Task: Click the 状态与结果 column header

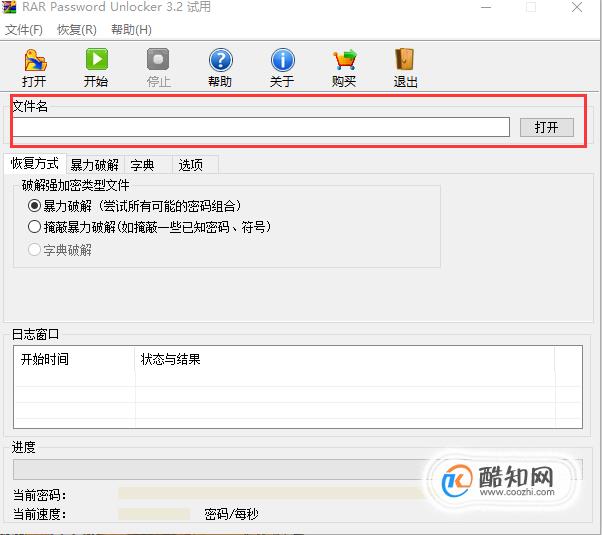Action: click(x=344, y=359)
